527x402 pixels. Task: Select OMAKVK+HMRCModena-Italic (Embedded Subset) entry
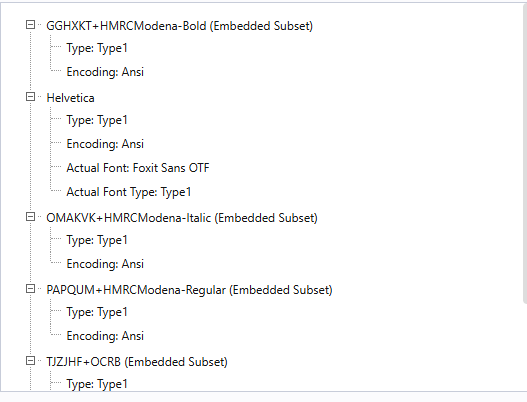coord(182,218)
